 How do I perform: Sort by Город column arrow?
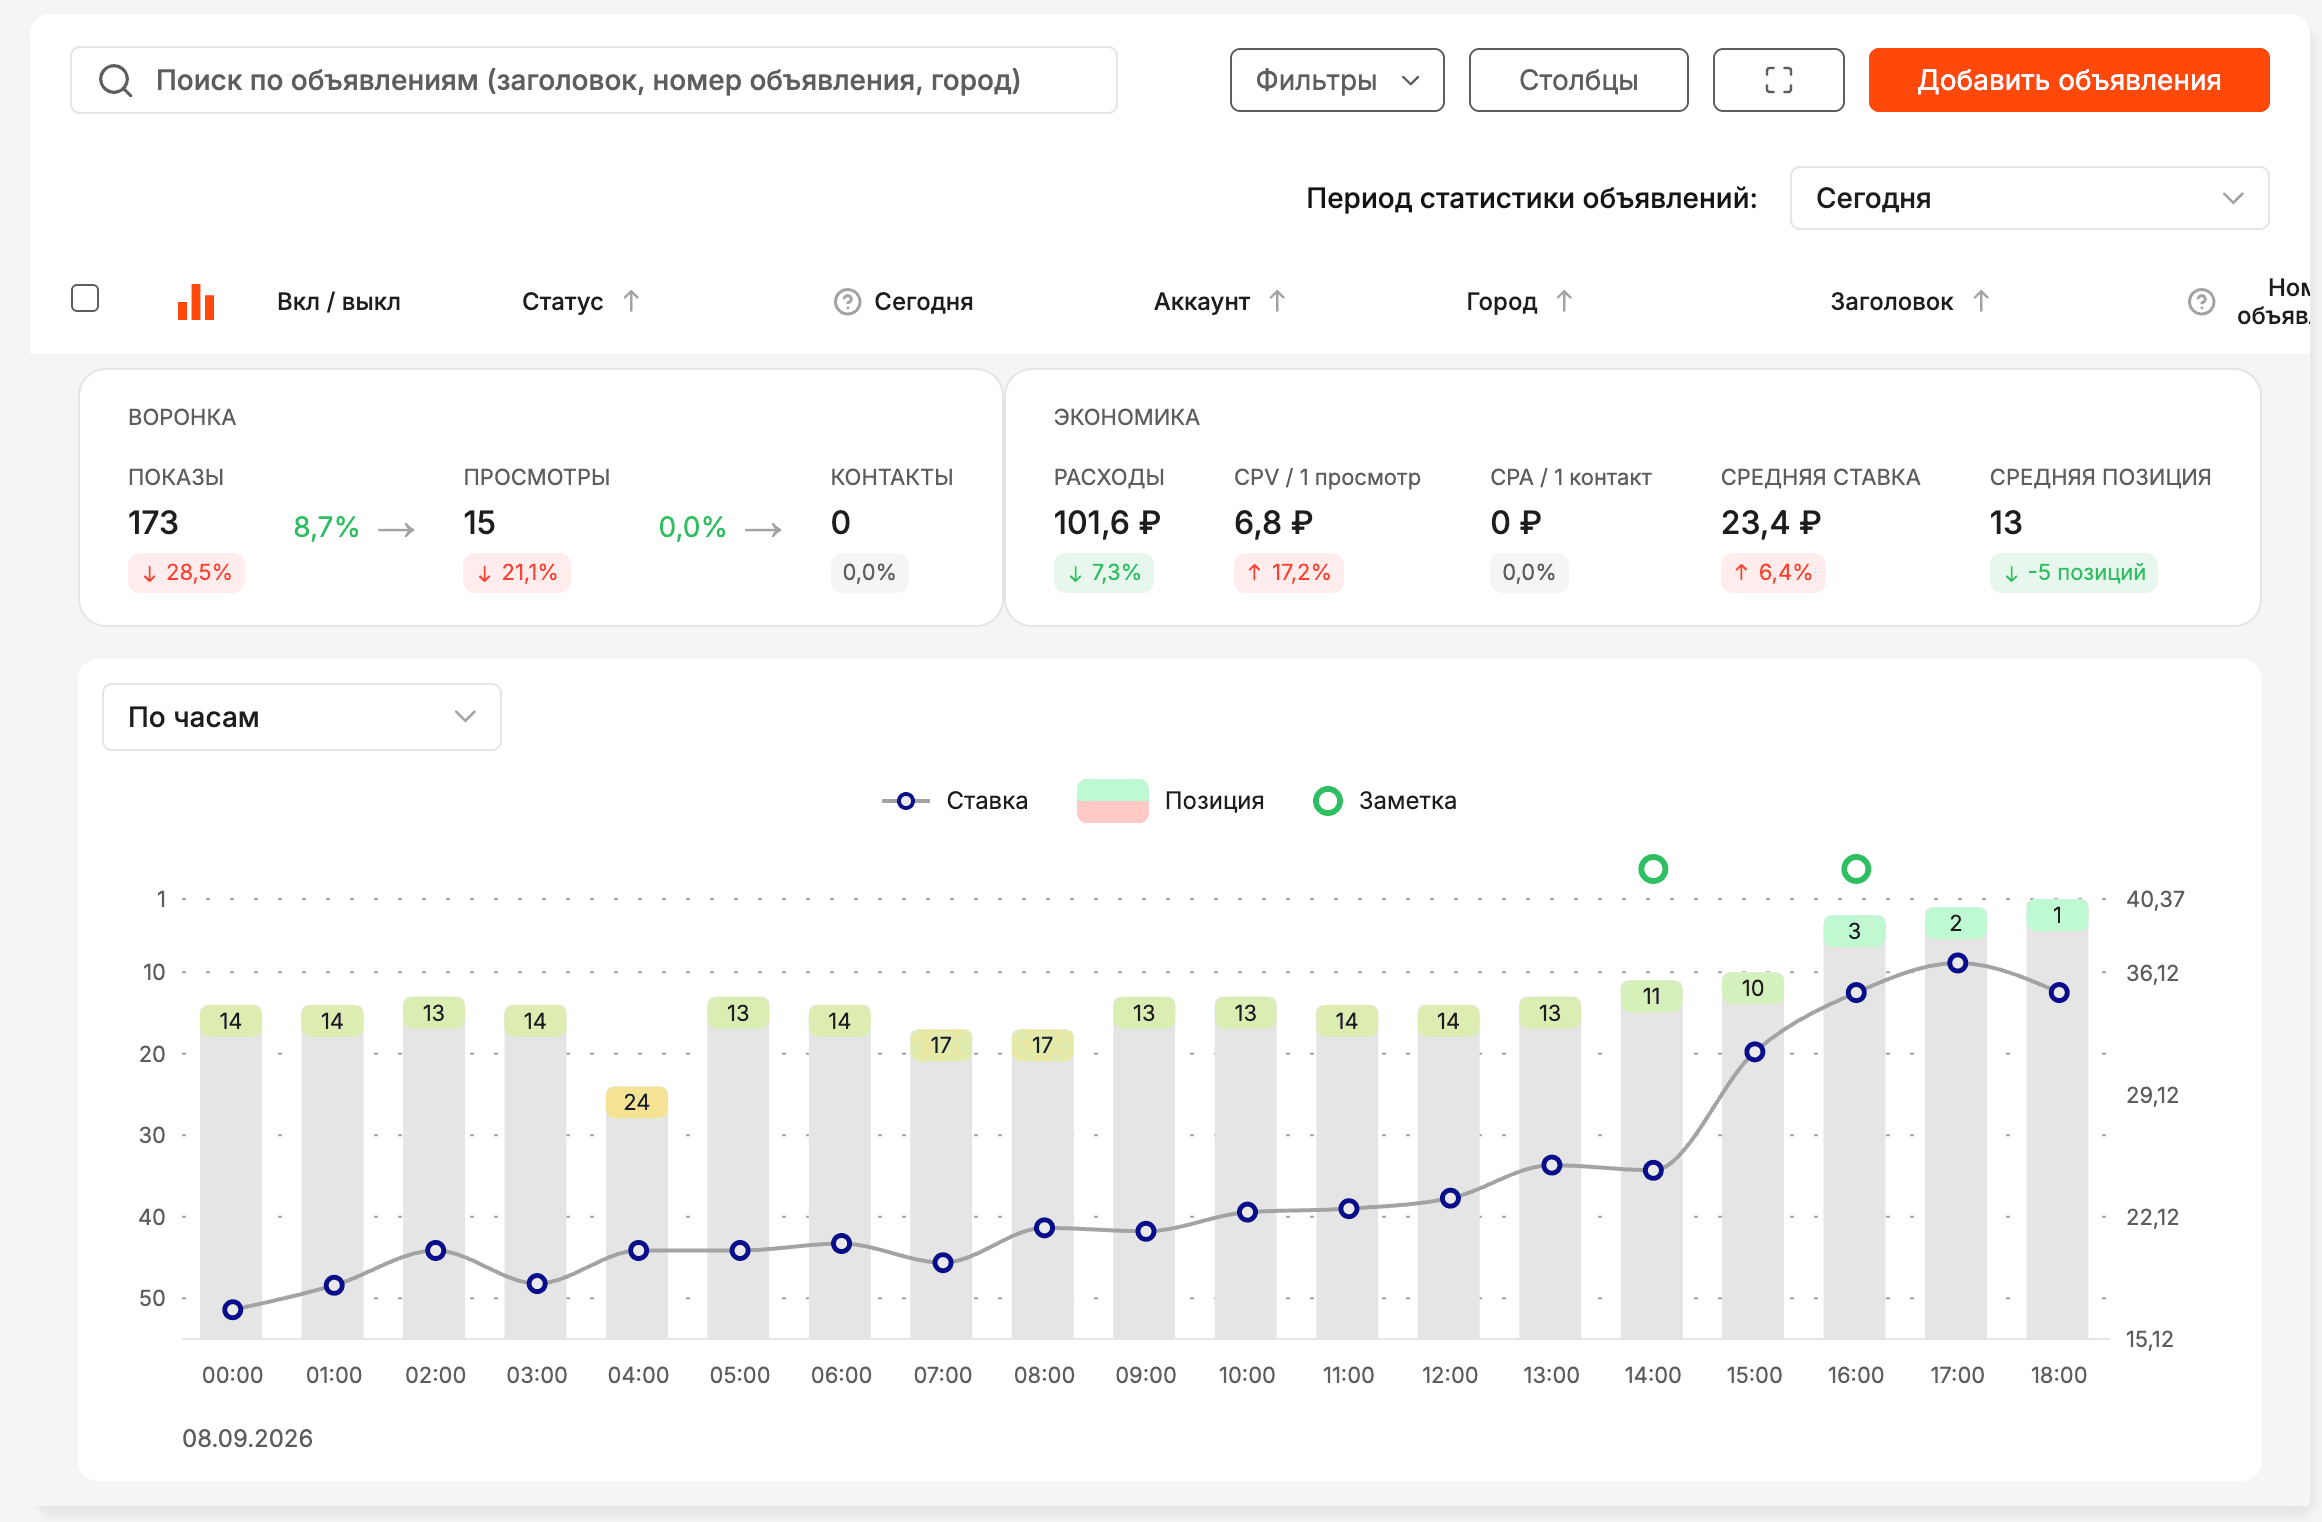pos(1565,301)
